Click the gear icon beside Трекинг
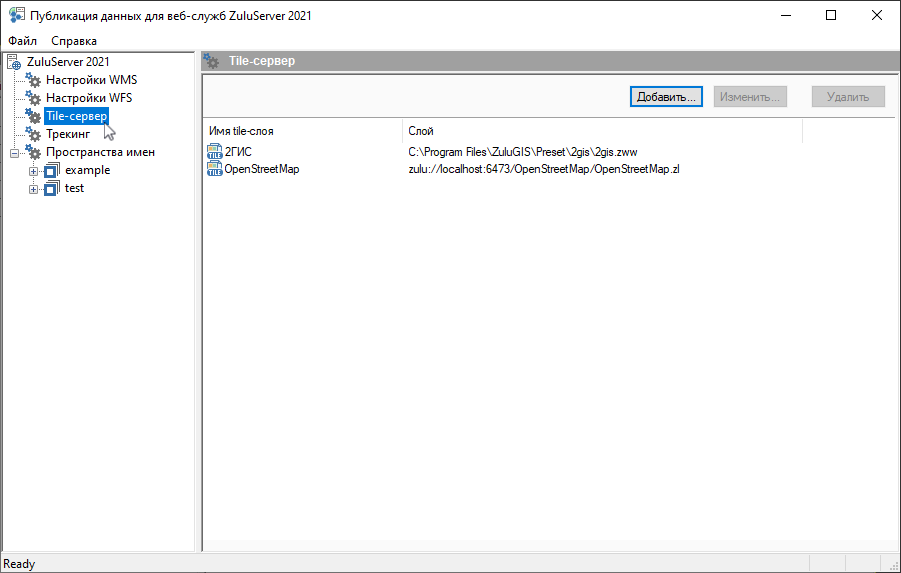Viewport: 901px width, 573px height. 33,134
